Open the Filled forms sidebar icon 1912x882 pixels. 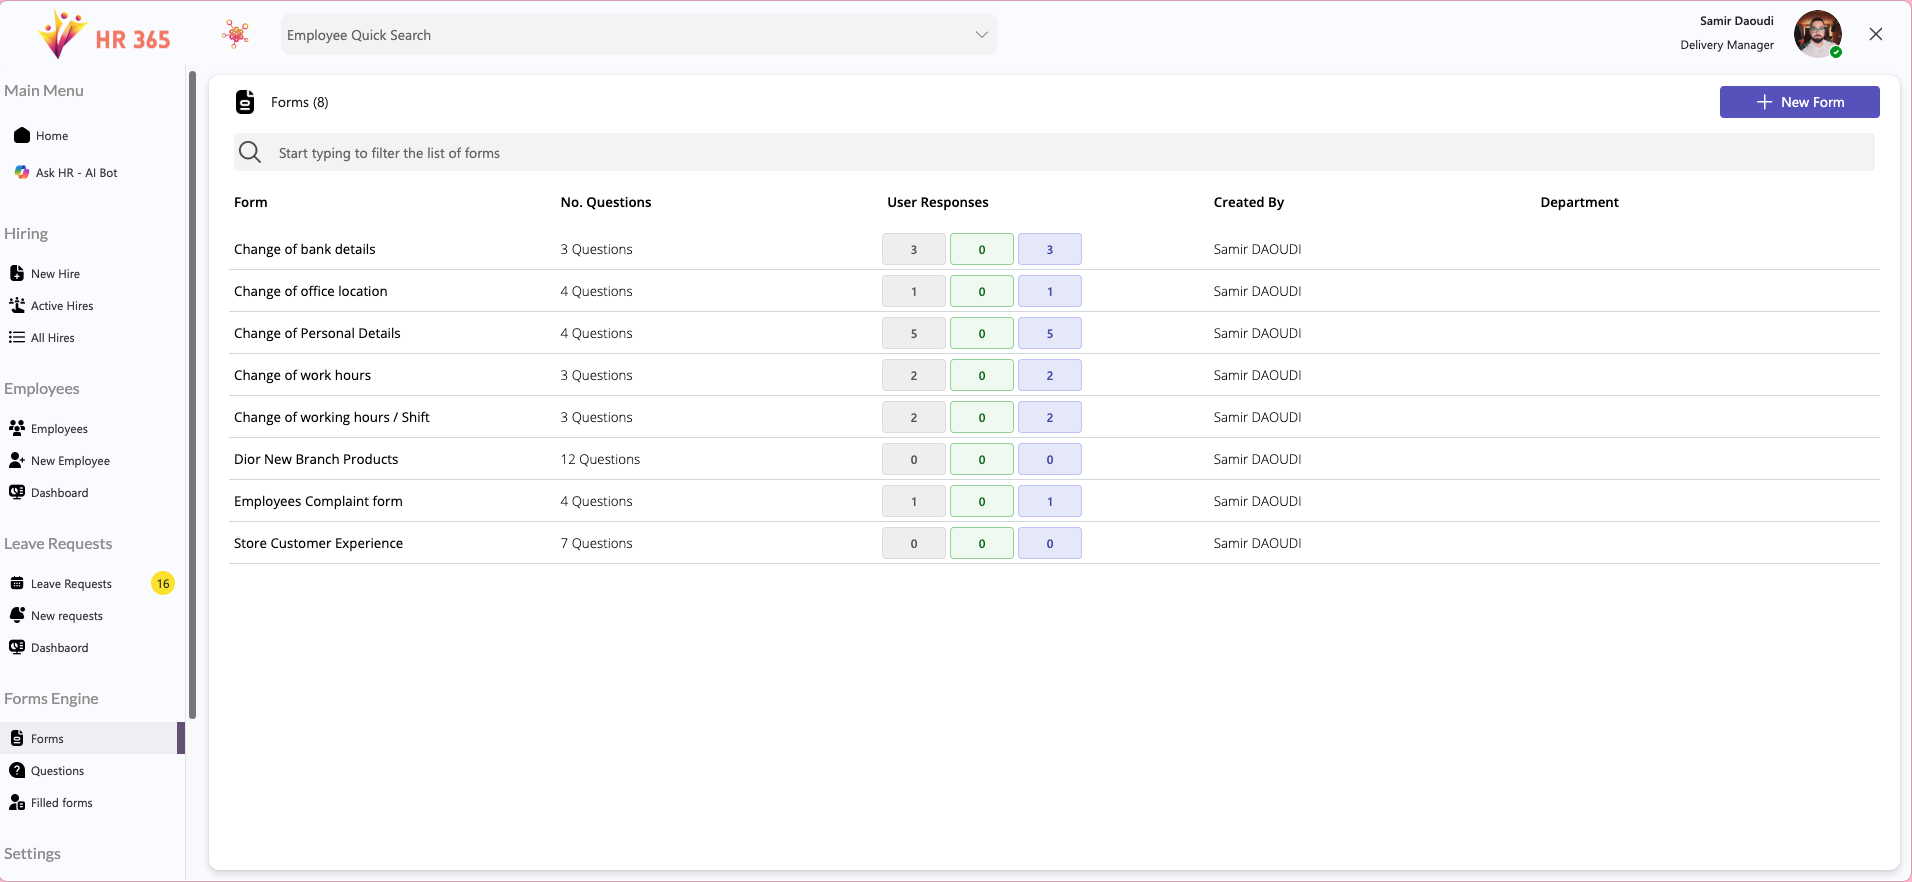click(17, 802)
